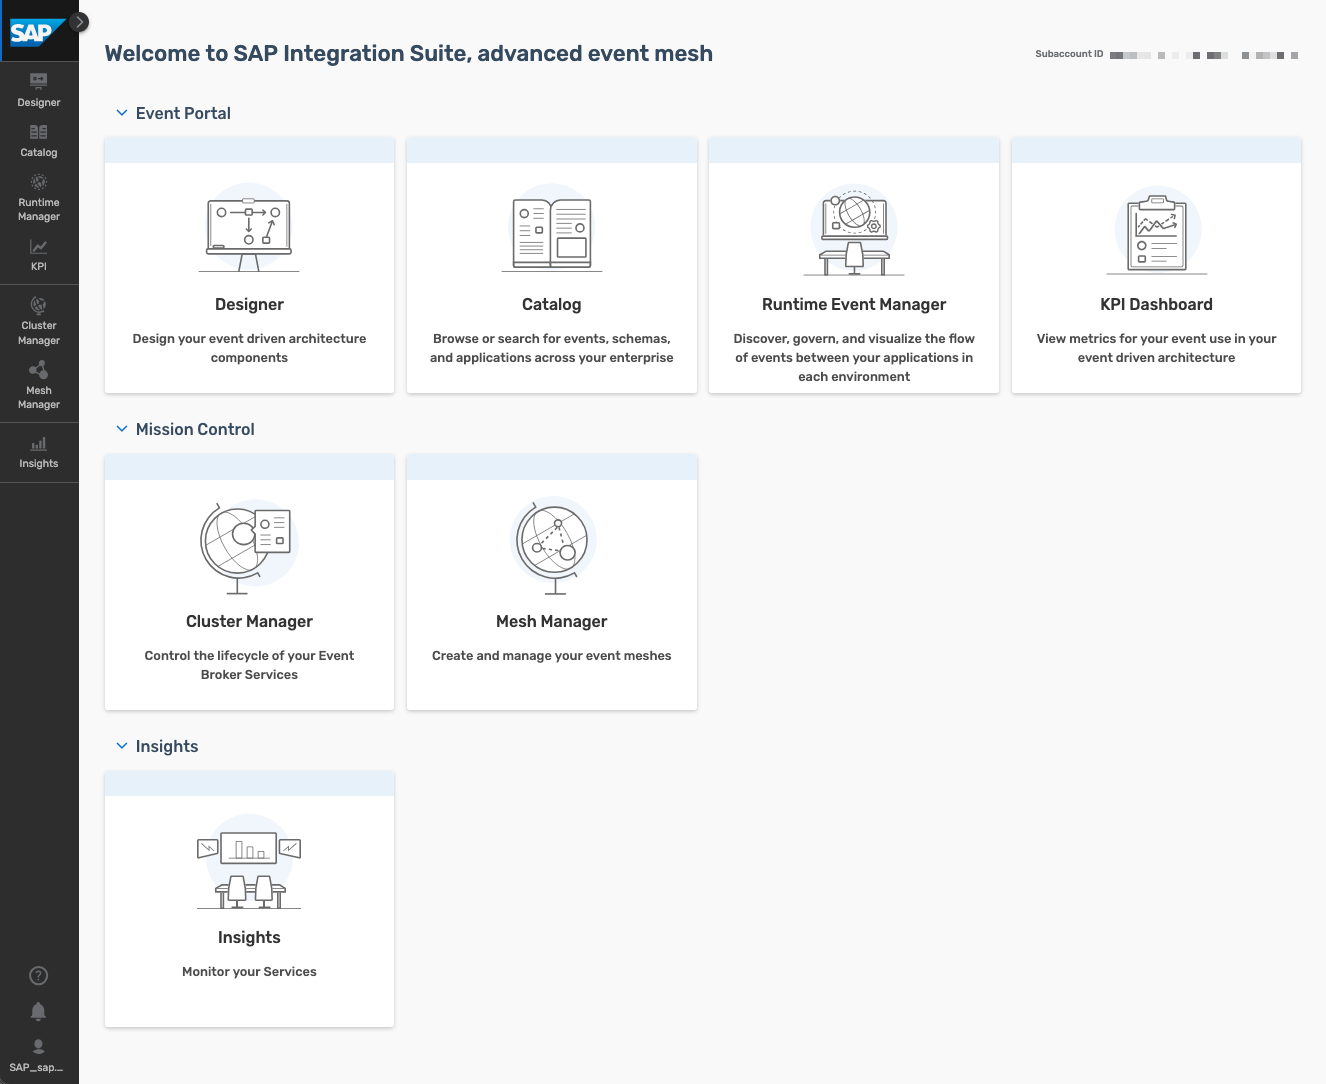Image resolution: width=1326 pixels, height=1084 pixels.
Task: Click 'Create and manage your event meshes' text
Action: point(552,655)
